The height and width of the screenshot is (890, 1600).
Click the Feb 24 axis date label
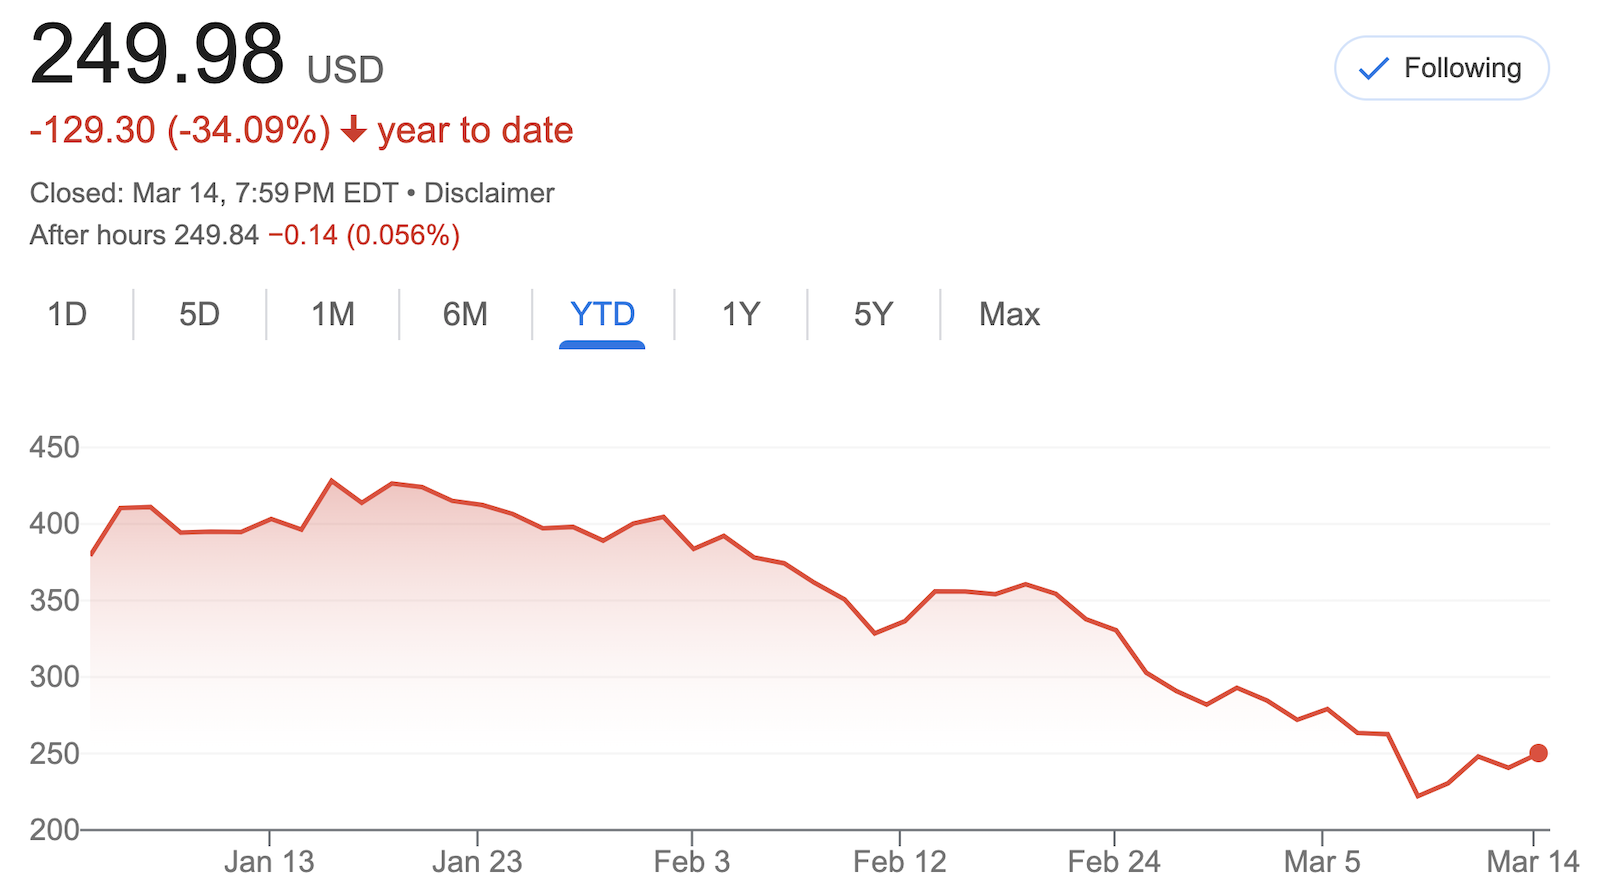(x=1114, y=861)
